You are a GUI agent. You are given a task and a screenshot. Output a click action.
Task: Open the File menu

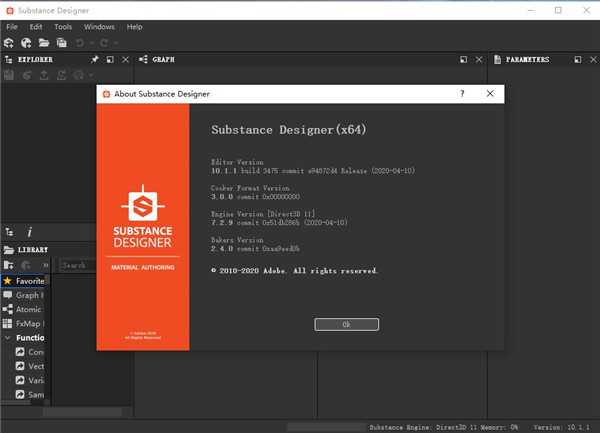(x=12, y=27)
